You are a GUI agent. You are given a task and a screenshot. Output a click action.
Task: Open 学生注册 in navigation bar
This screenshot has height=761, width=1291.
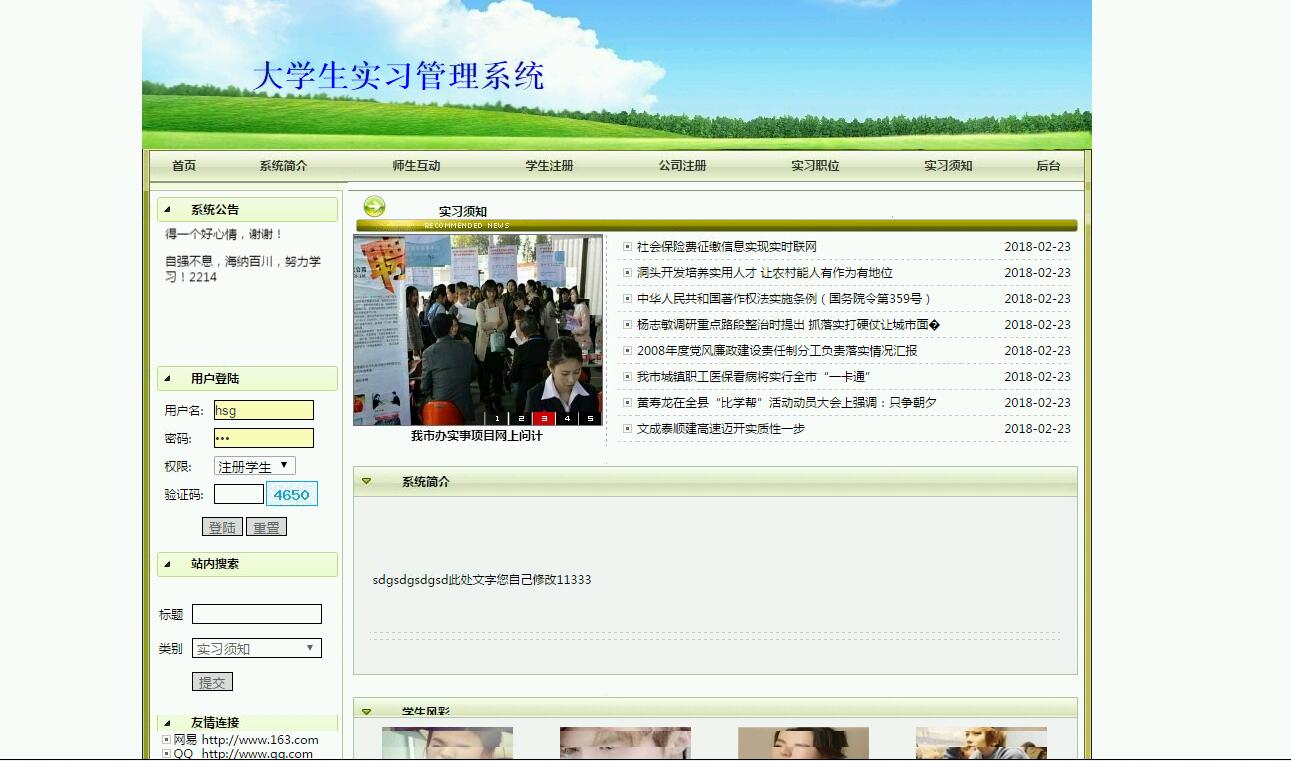point(549,166)
